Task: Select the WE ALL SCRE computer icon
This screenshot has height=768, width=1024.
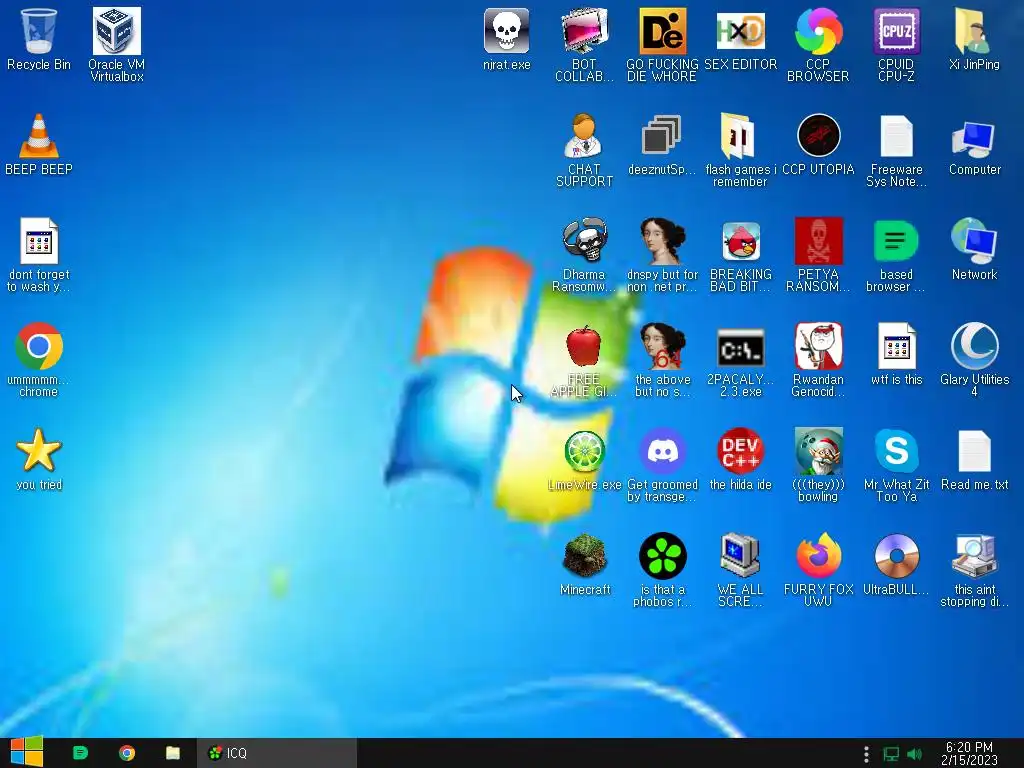Action: point(739,556)
